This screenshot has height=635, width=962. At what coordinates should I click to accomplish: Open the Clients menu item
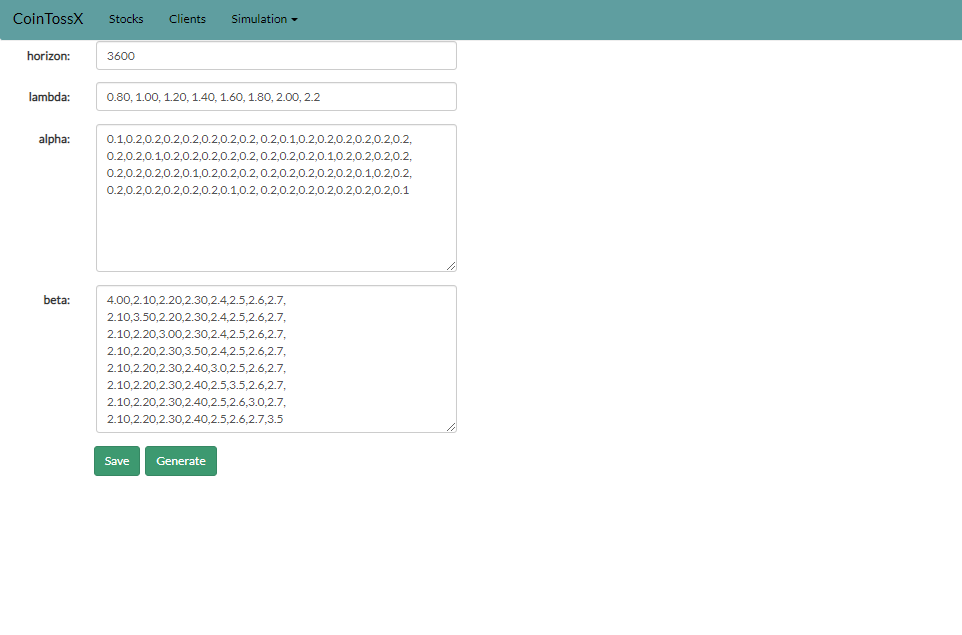187,19
